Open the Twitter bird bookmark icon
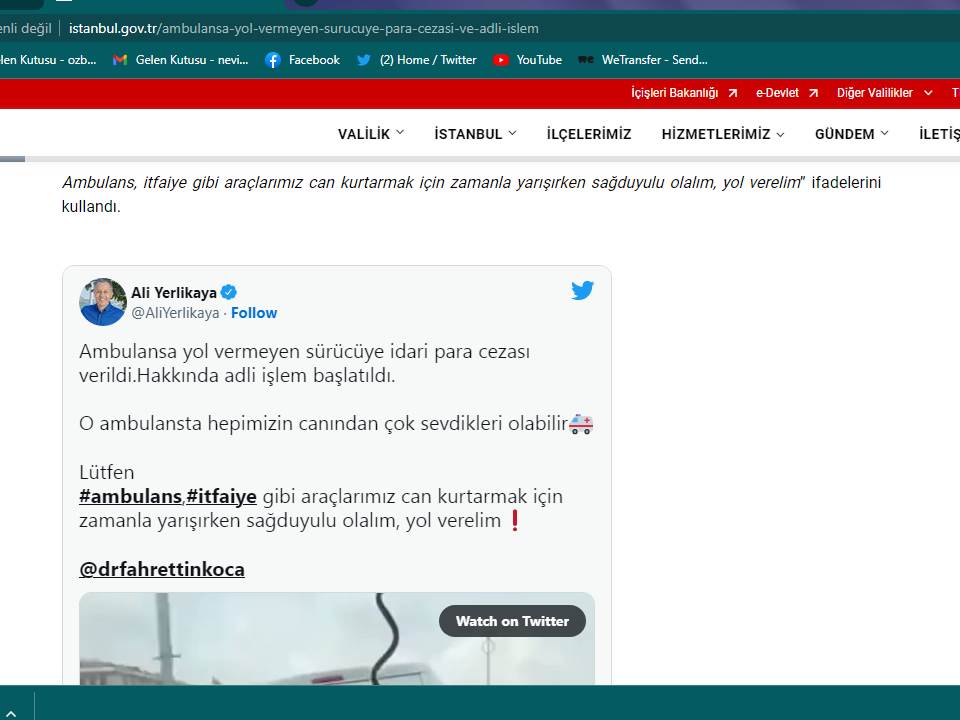The image size is (960, 720). (x=364, y=60)
